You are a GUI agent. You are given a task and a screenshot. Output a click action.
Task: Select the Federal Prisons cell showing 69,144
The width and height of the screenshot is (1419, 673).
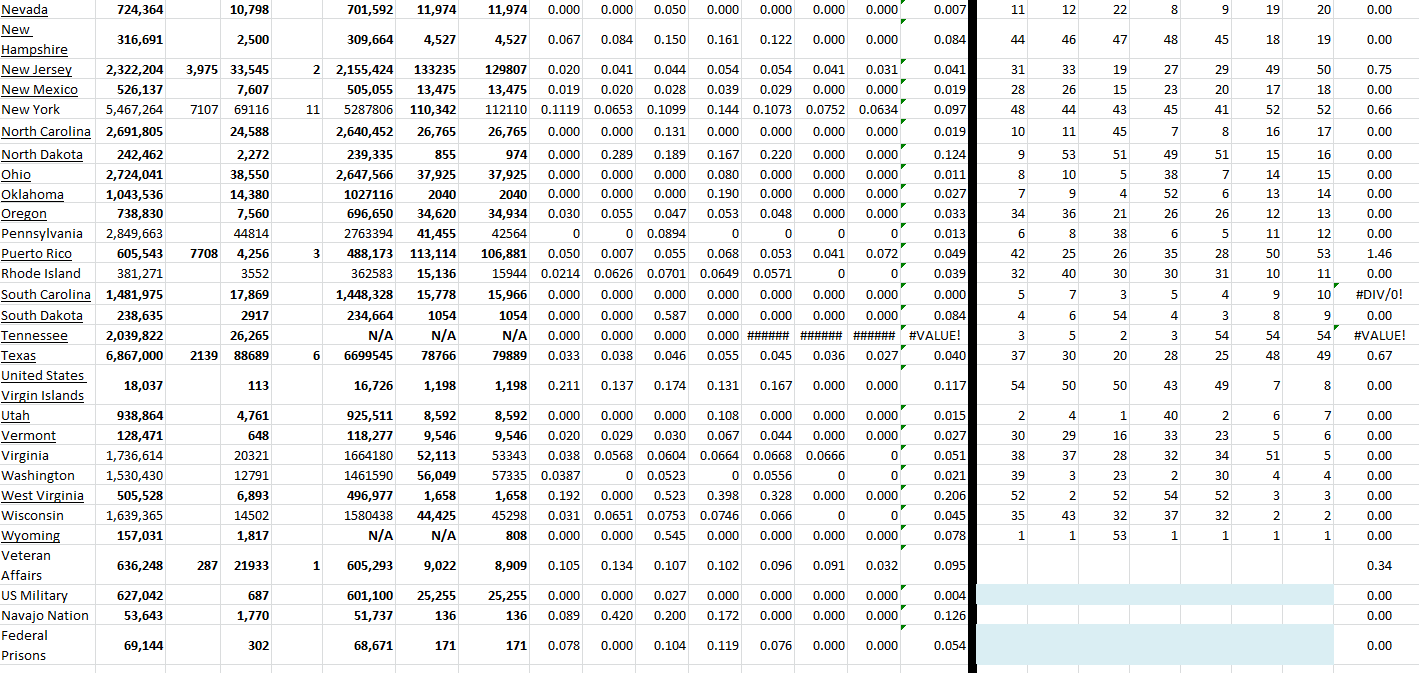point(134,646)
